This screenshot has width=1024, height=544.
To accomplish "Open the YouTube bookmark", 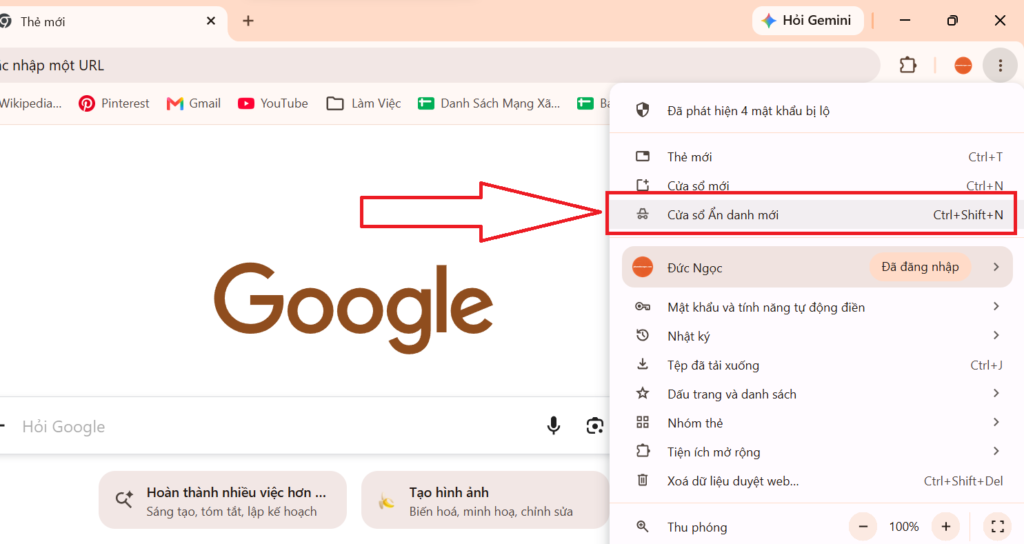I will click(x=273, y=103).
